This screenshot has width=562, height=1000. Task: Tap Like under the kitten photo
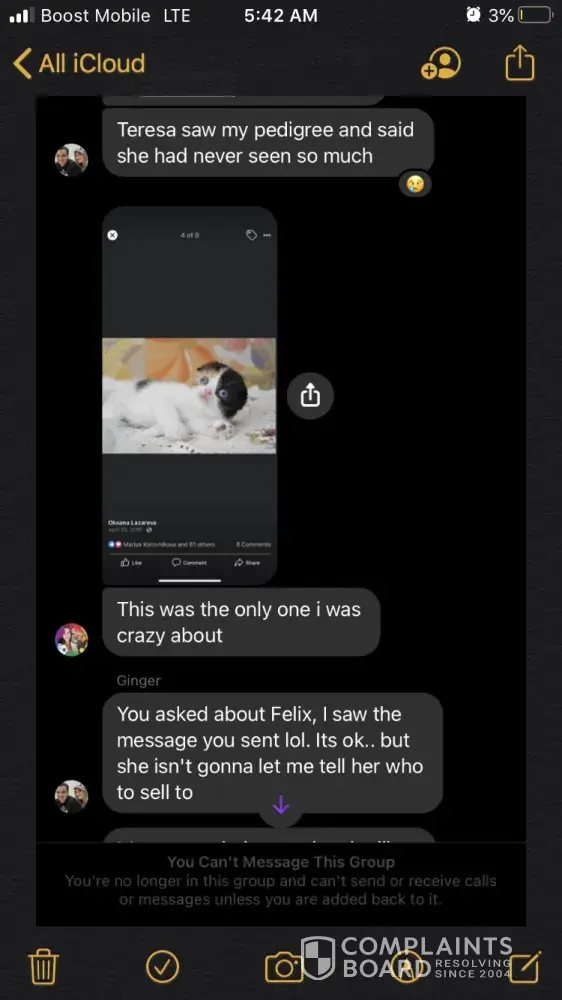[131, 563]
